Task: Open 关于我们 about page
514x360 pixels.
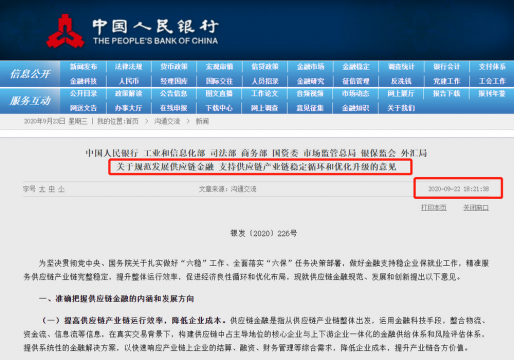Action: coord(401,108)
